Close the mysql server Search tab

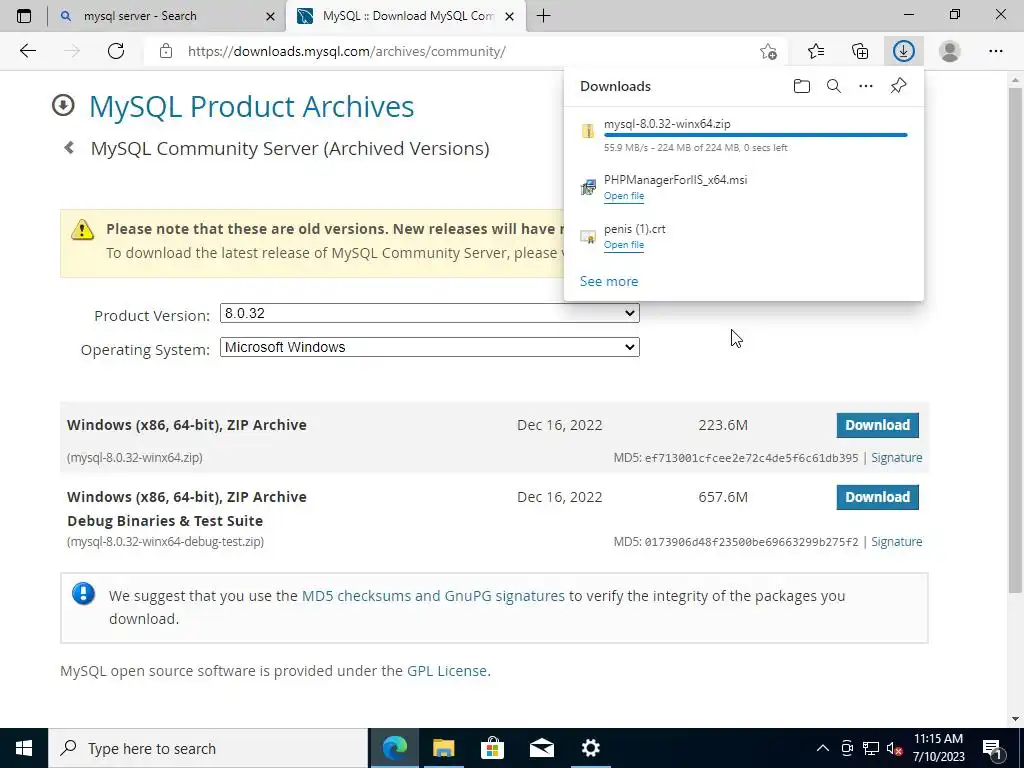click(x=270, y=16)
